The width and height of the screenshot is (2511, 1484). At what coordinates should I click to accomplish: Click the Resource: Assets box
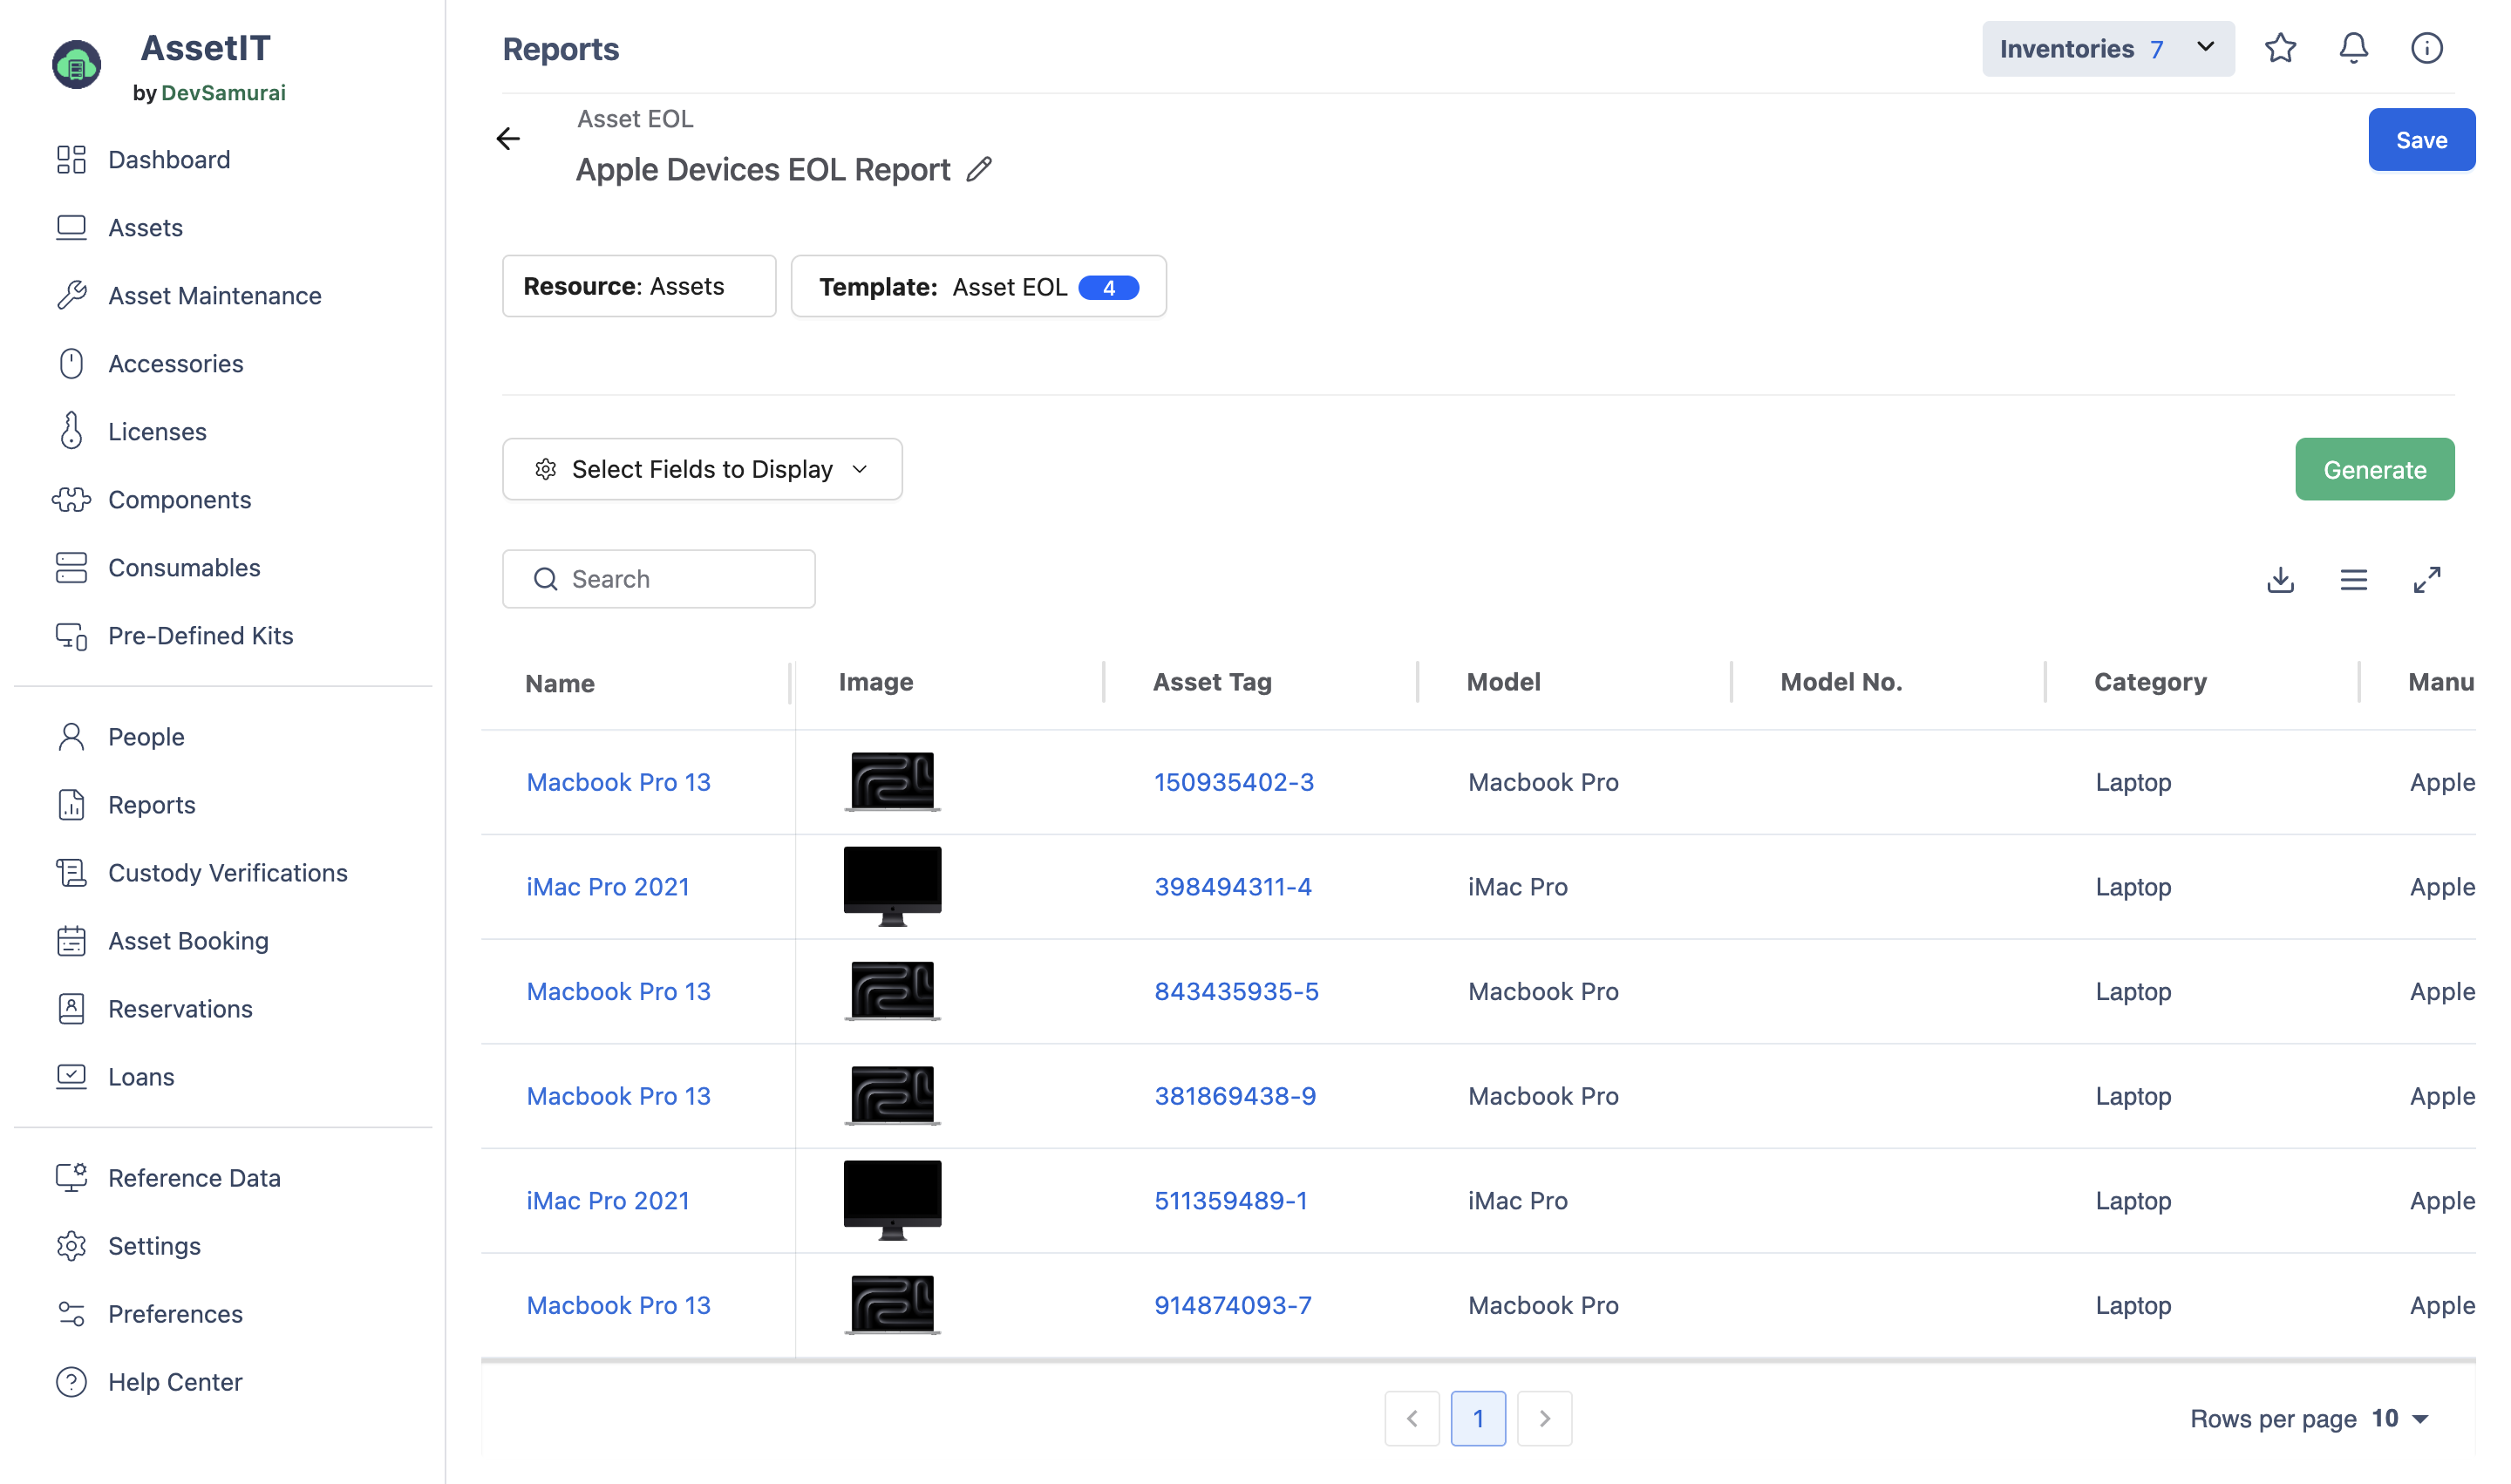[639, 287]
